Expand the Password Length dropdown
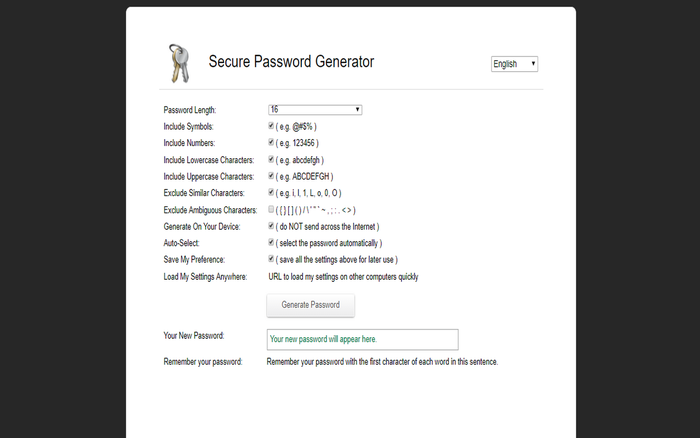Image resolution: width=700 pixels, height=438 pixels. (x=314, y=109)
